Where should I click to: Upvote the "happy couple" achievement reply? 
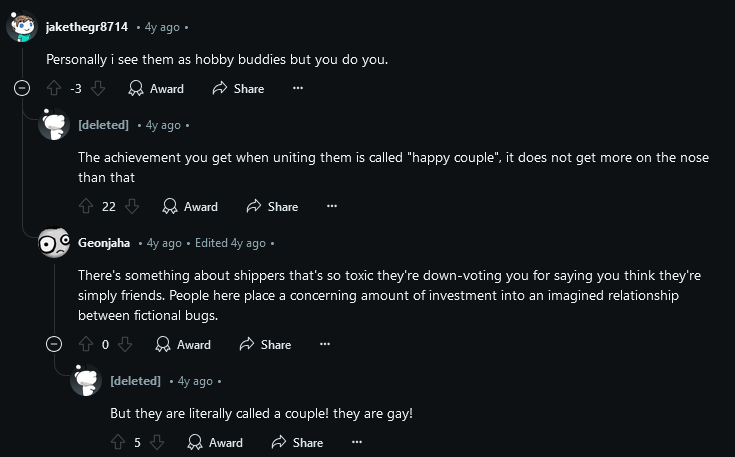point(86,207)
